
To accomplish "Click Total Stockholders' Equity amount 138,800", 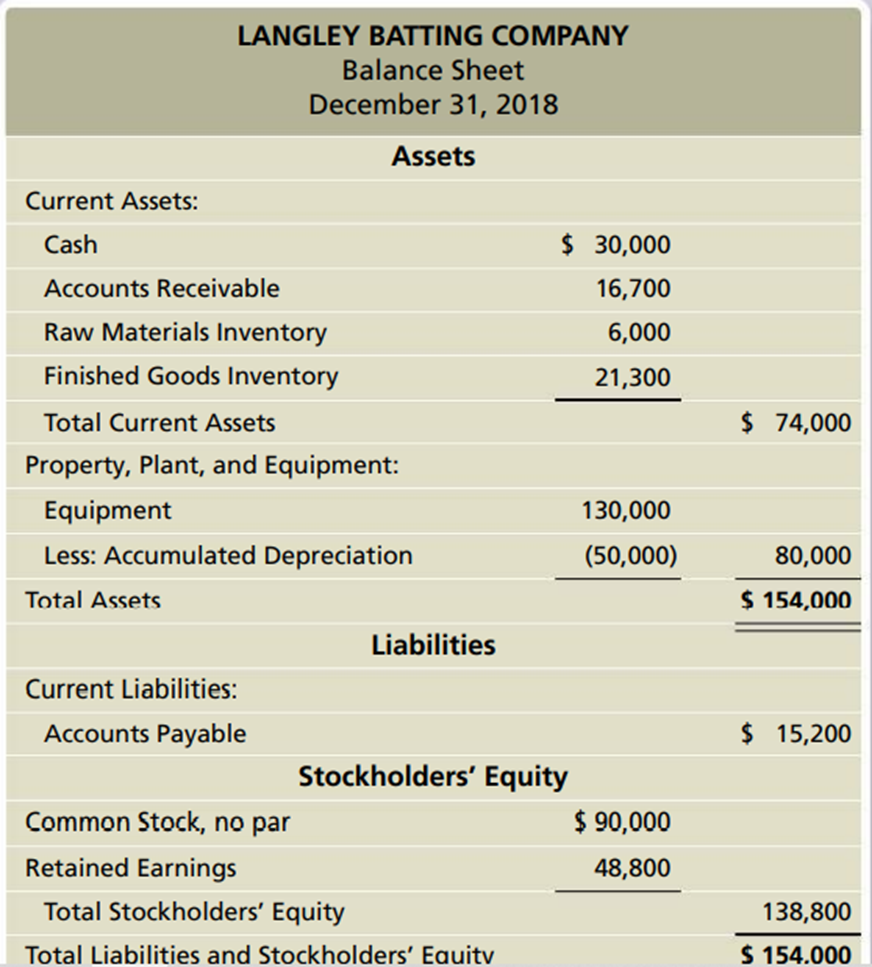I will (x=806, y=912).
